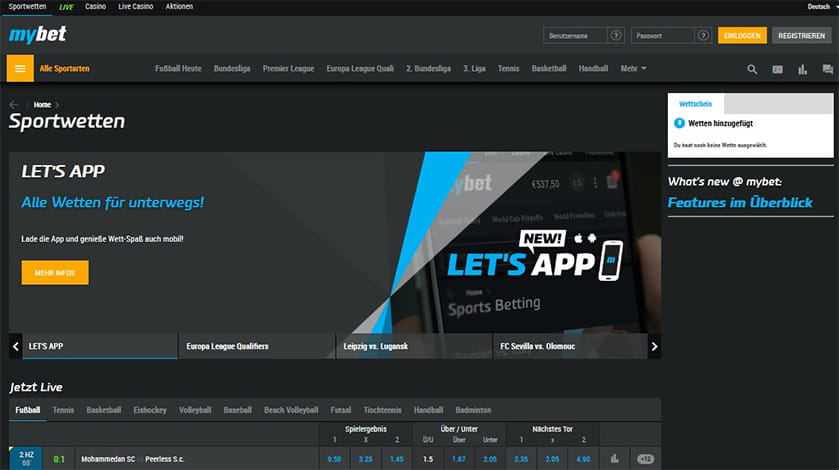Select the Badminton live tab
The image size is (839, 470).
point(473,410)
